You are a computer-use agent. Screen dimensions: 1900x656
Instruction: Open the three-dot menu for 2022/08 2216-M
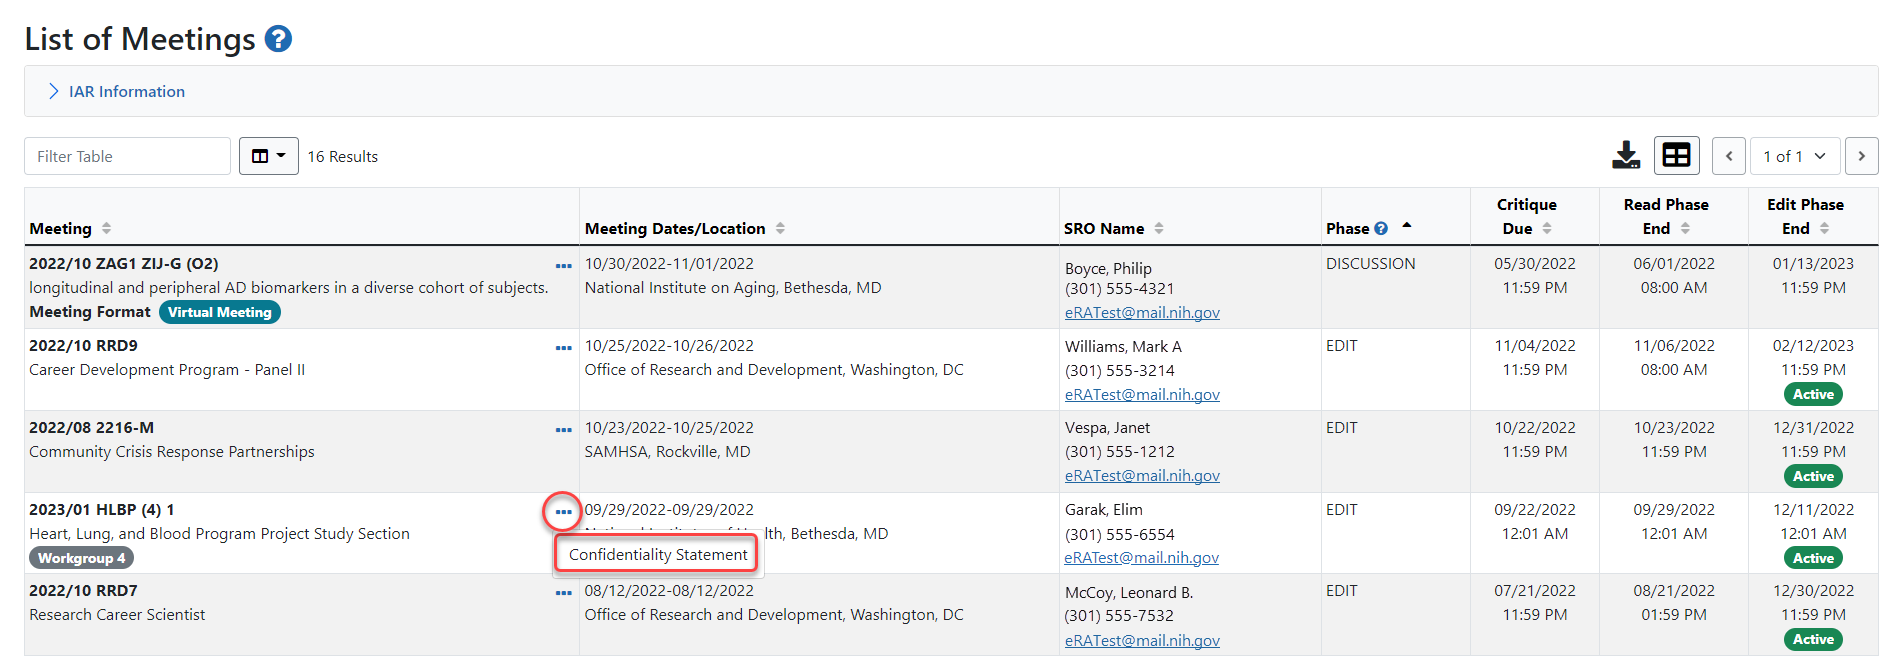[563, 430]
